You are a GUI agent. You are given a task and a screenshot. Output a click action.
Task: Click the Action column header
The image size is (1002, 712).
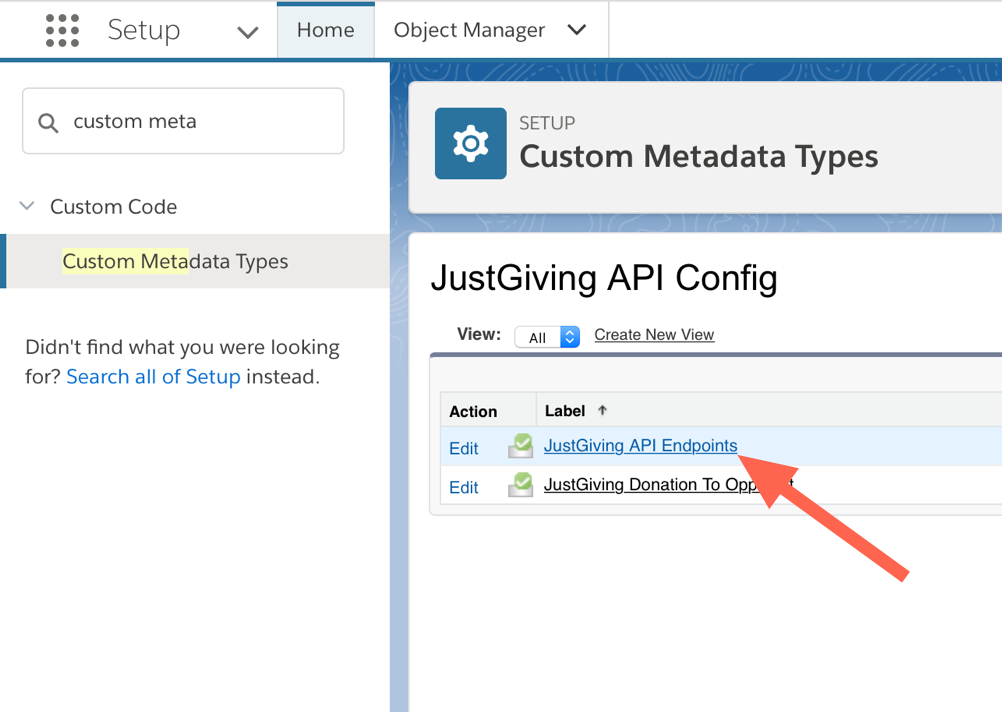[x=473, y=411]
